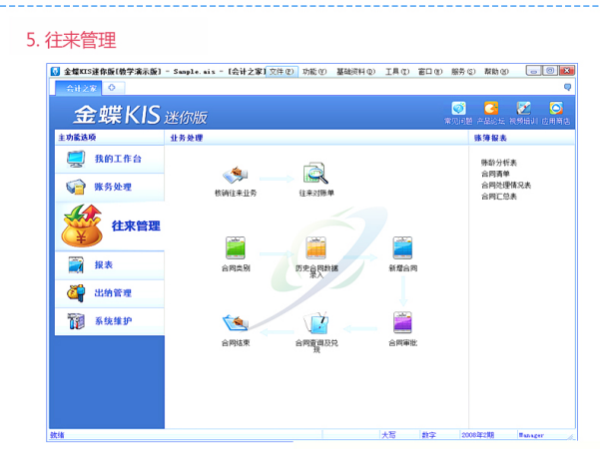600x450 pixels.
Task: Open the 核销往来业务 icon
Action: coord(236,175)
